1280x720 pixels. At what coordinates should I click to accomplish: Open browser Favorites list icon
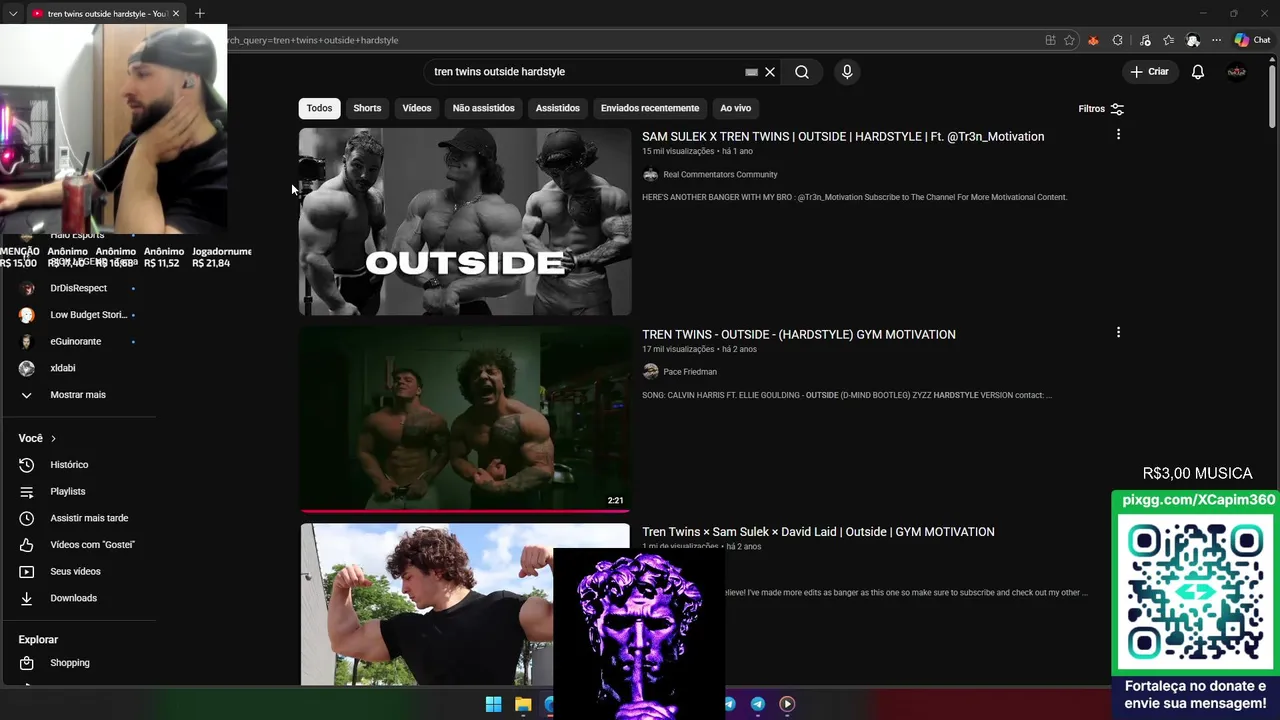[x=1168, y=40]
